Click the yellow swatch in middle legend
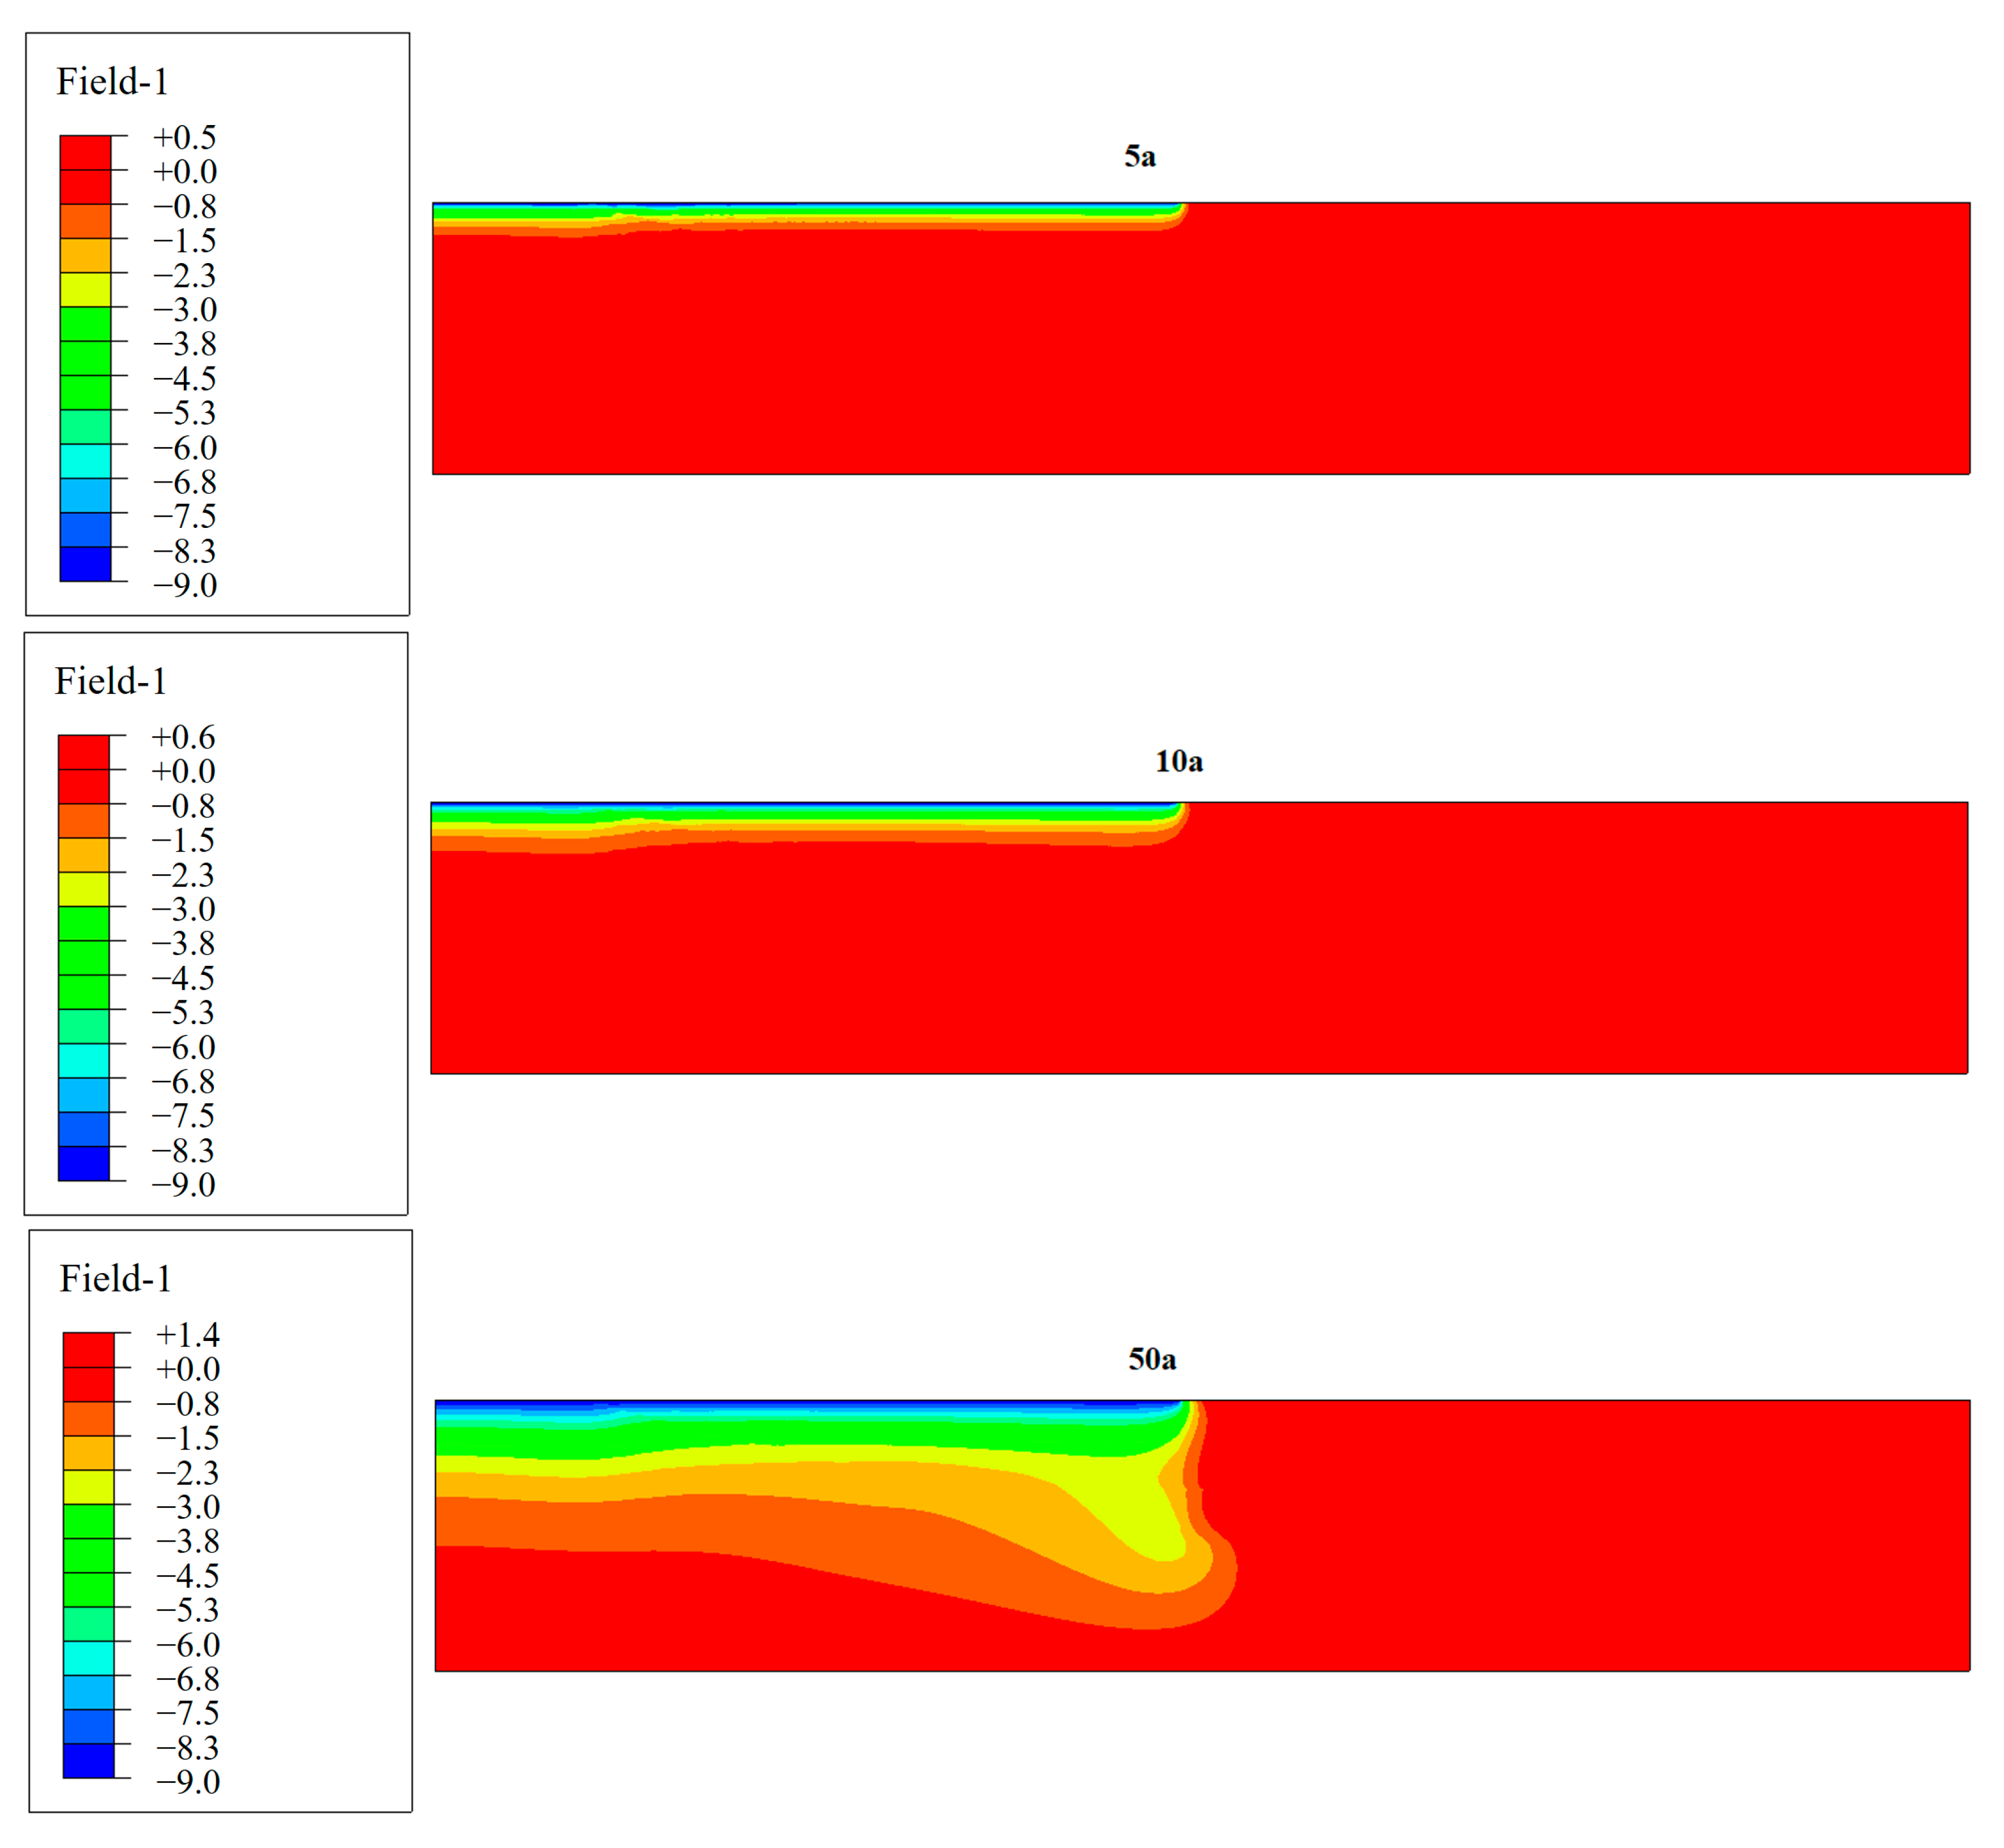 pyautogui.click(x=84, y=889)
